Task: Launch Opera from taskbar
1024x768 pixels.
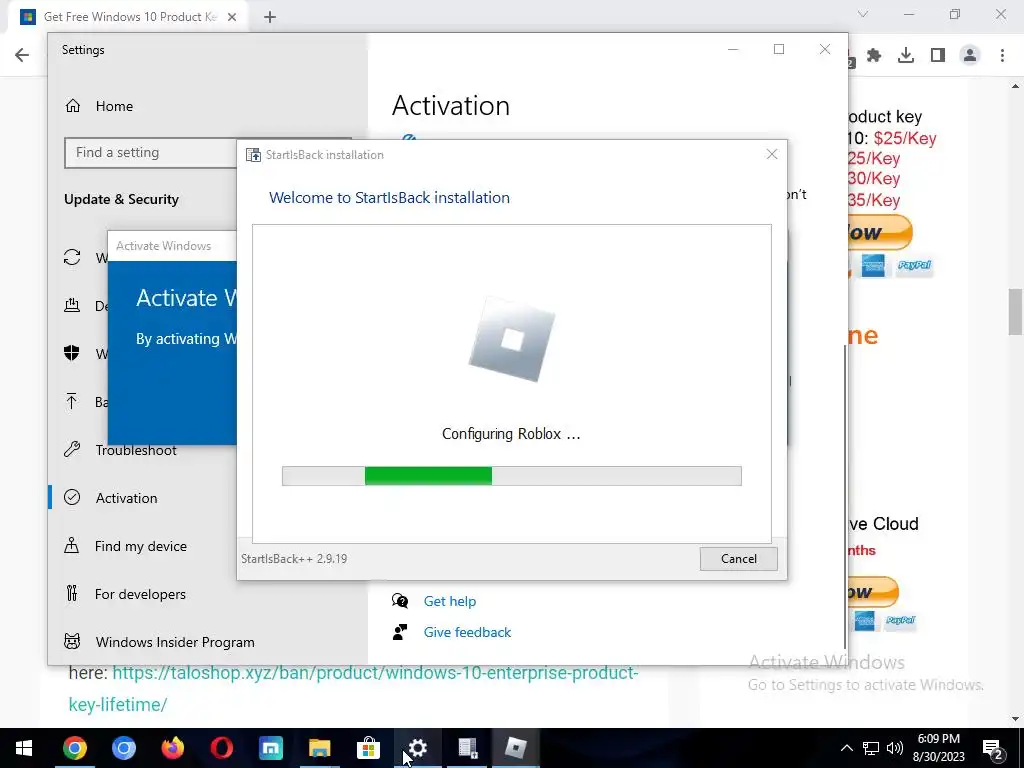Action: point(221,748)
